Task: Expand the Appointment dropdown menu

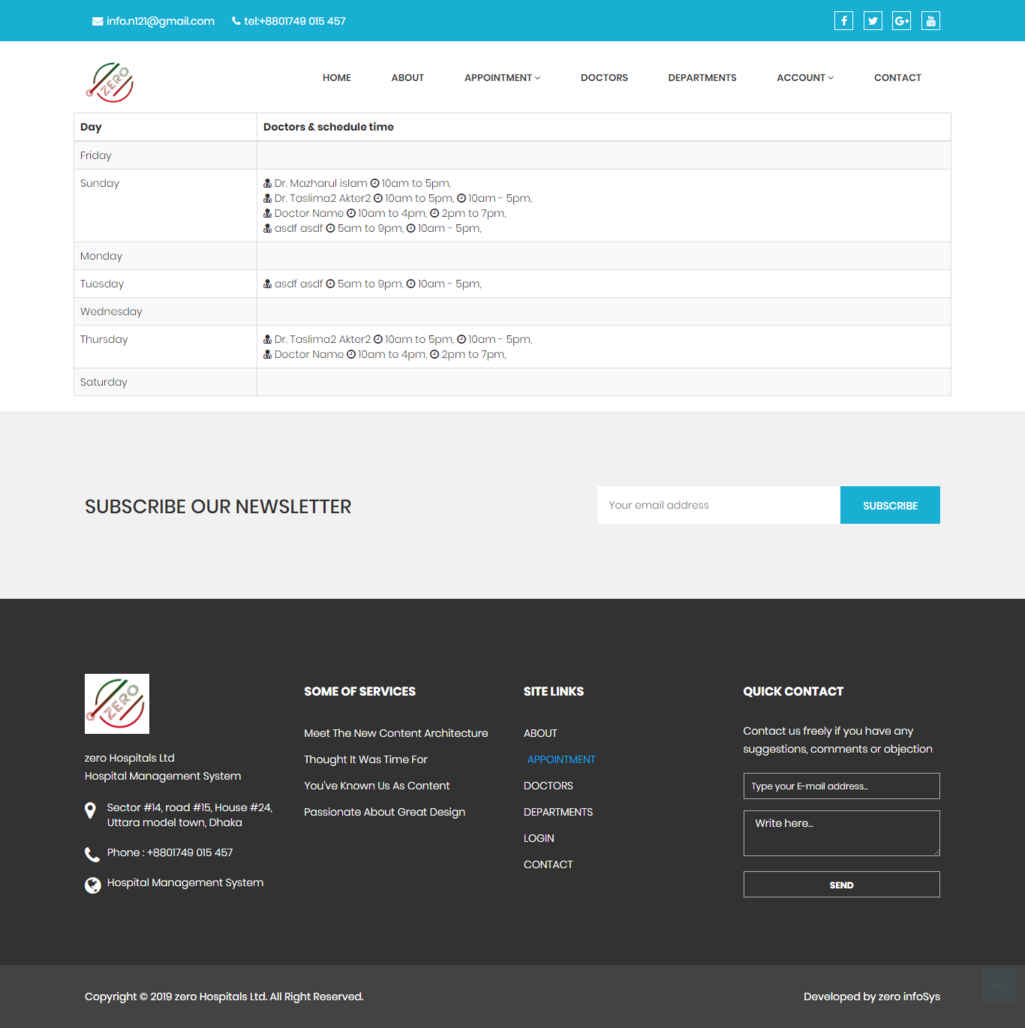Action: pyautogui.click(x=501, y=78)
